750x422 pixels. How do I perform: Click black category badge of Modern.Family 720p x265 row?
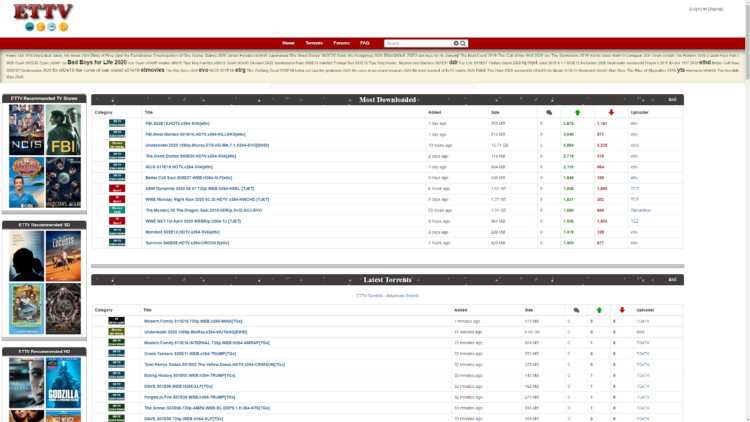click(x=116, y=321)
